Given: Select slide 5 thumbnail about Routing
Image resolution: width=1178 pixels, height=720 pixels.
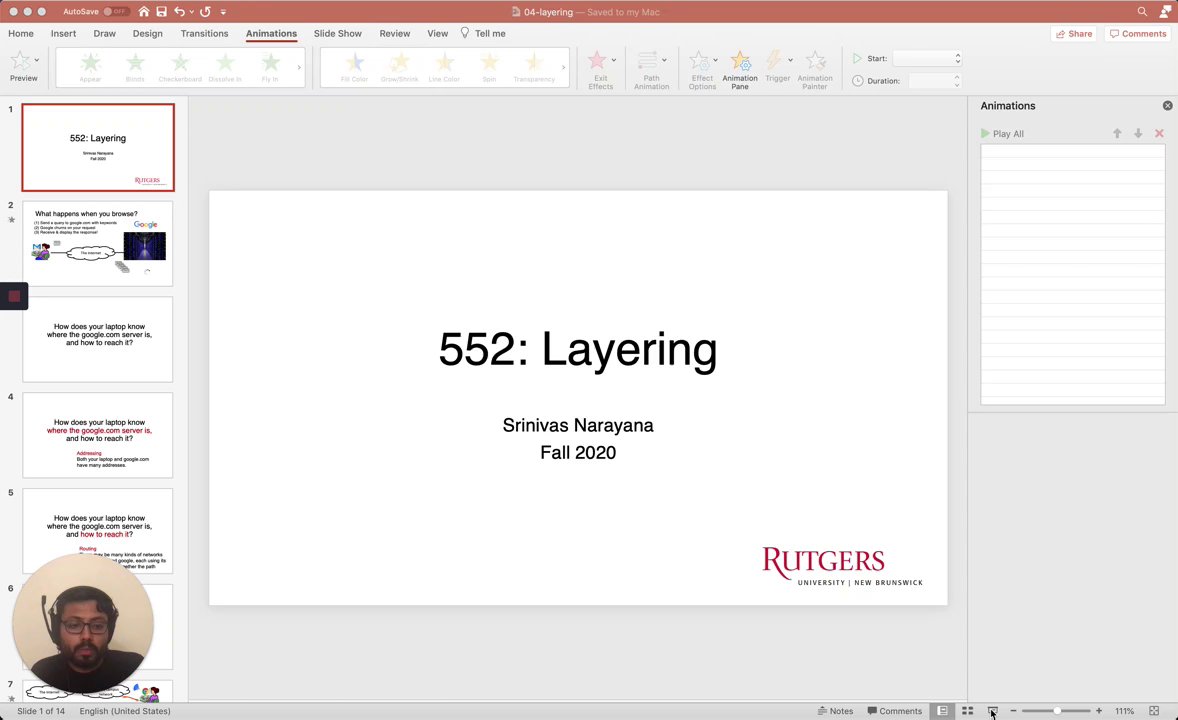Looking at the screenshot, I should (x=98, y=531).
